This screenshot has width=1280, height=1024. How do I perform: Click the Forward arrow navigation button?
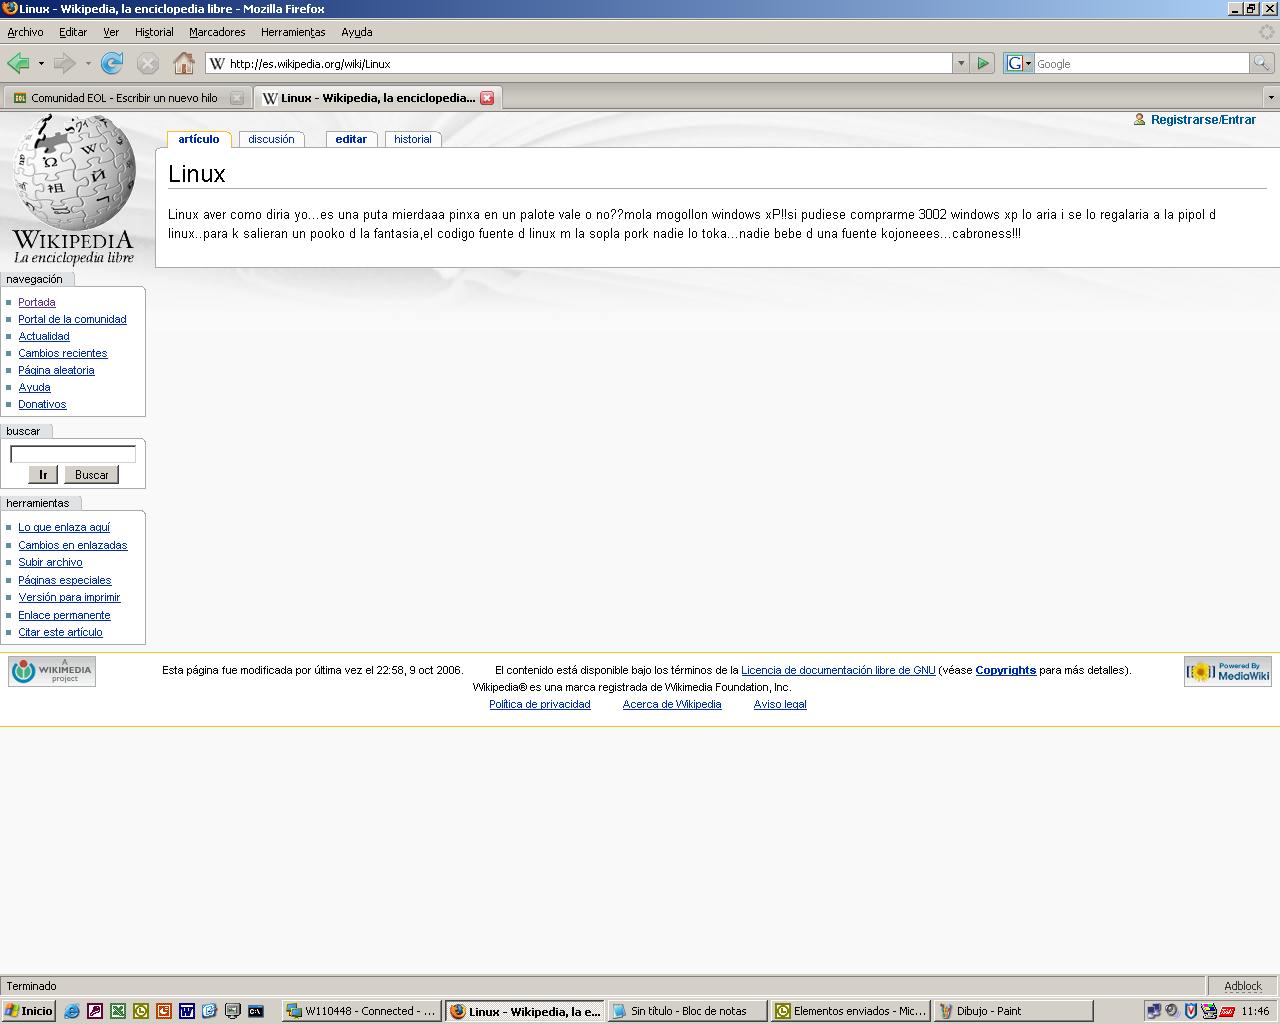64,64
